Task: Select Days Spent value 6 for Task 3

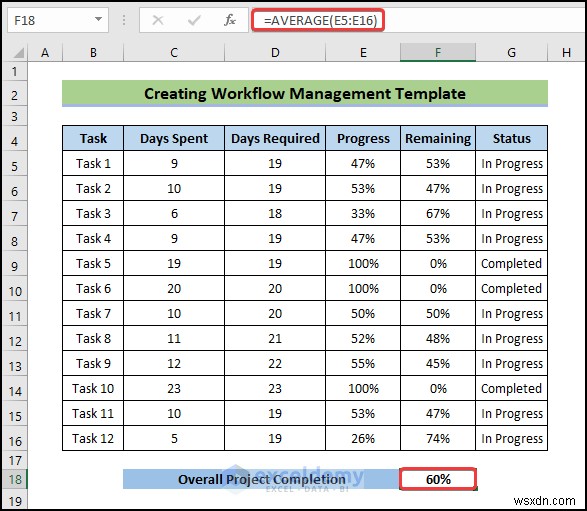Action: click(x=174, y=213)
